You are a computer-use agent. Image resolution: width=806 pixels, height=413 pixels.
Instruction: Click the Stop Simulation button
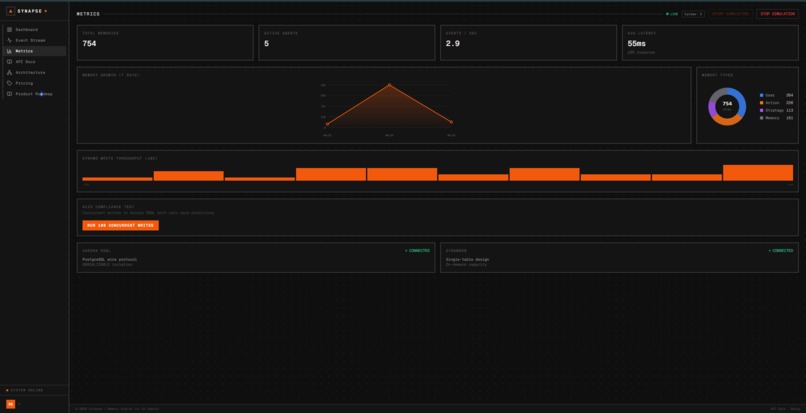click(x=777, y=14)
